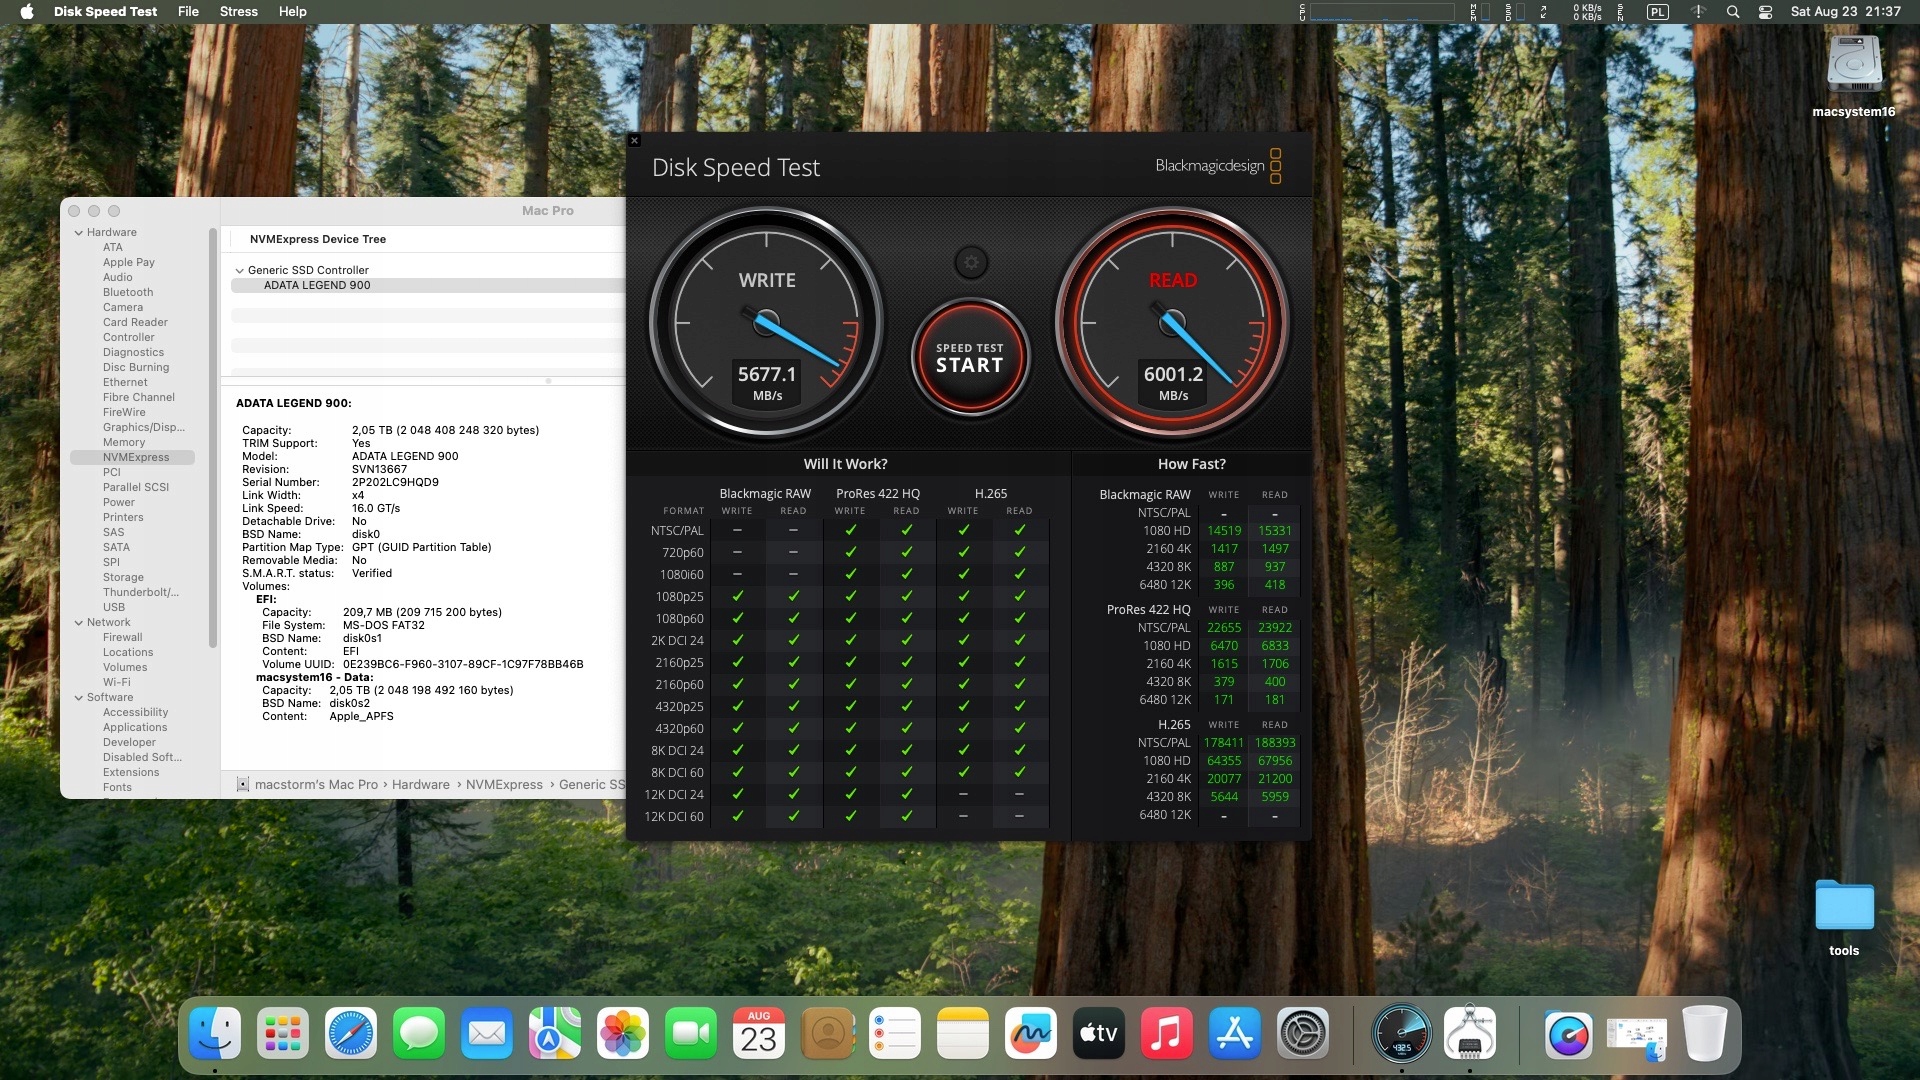Viewport: 1920px width, 1080px height.
Task: Open the macsystem16 drive on desktop
Action: click(x=1853, y=66)
